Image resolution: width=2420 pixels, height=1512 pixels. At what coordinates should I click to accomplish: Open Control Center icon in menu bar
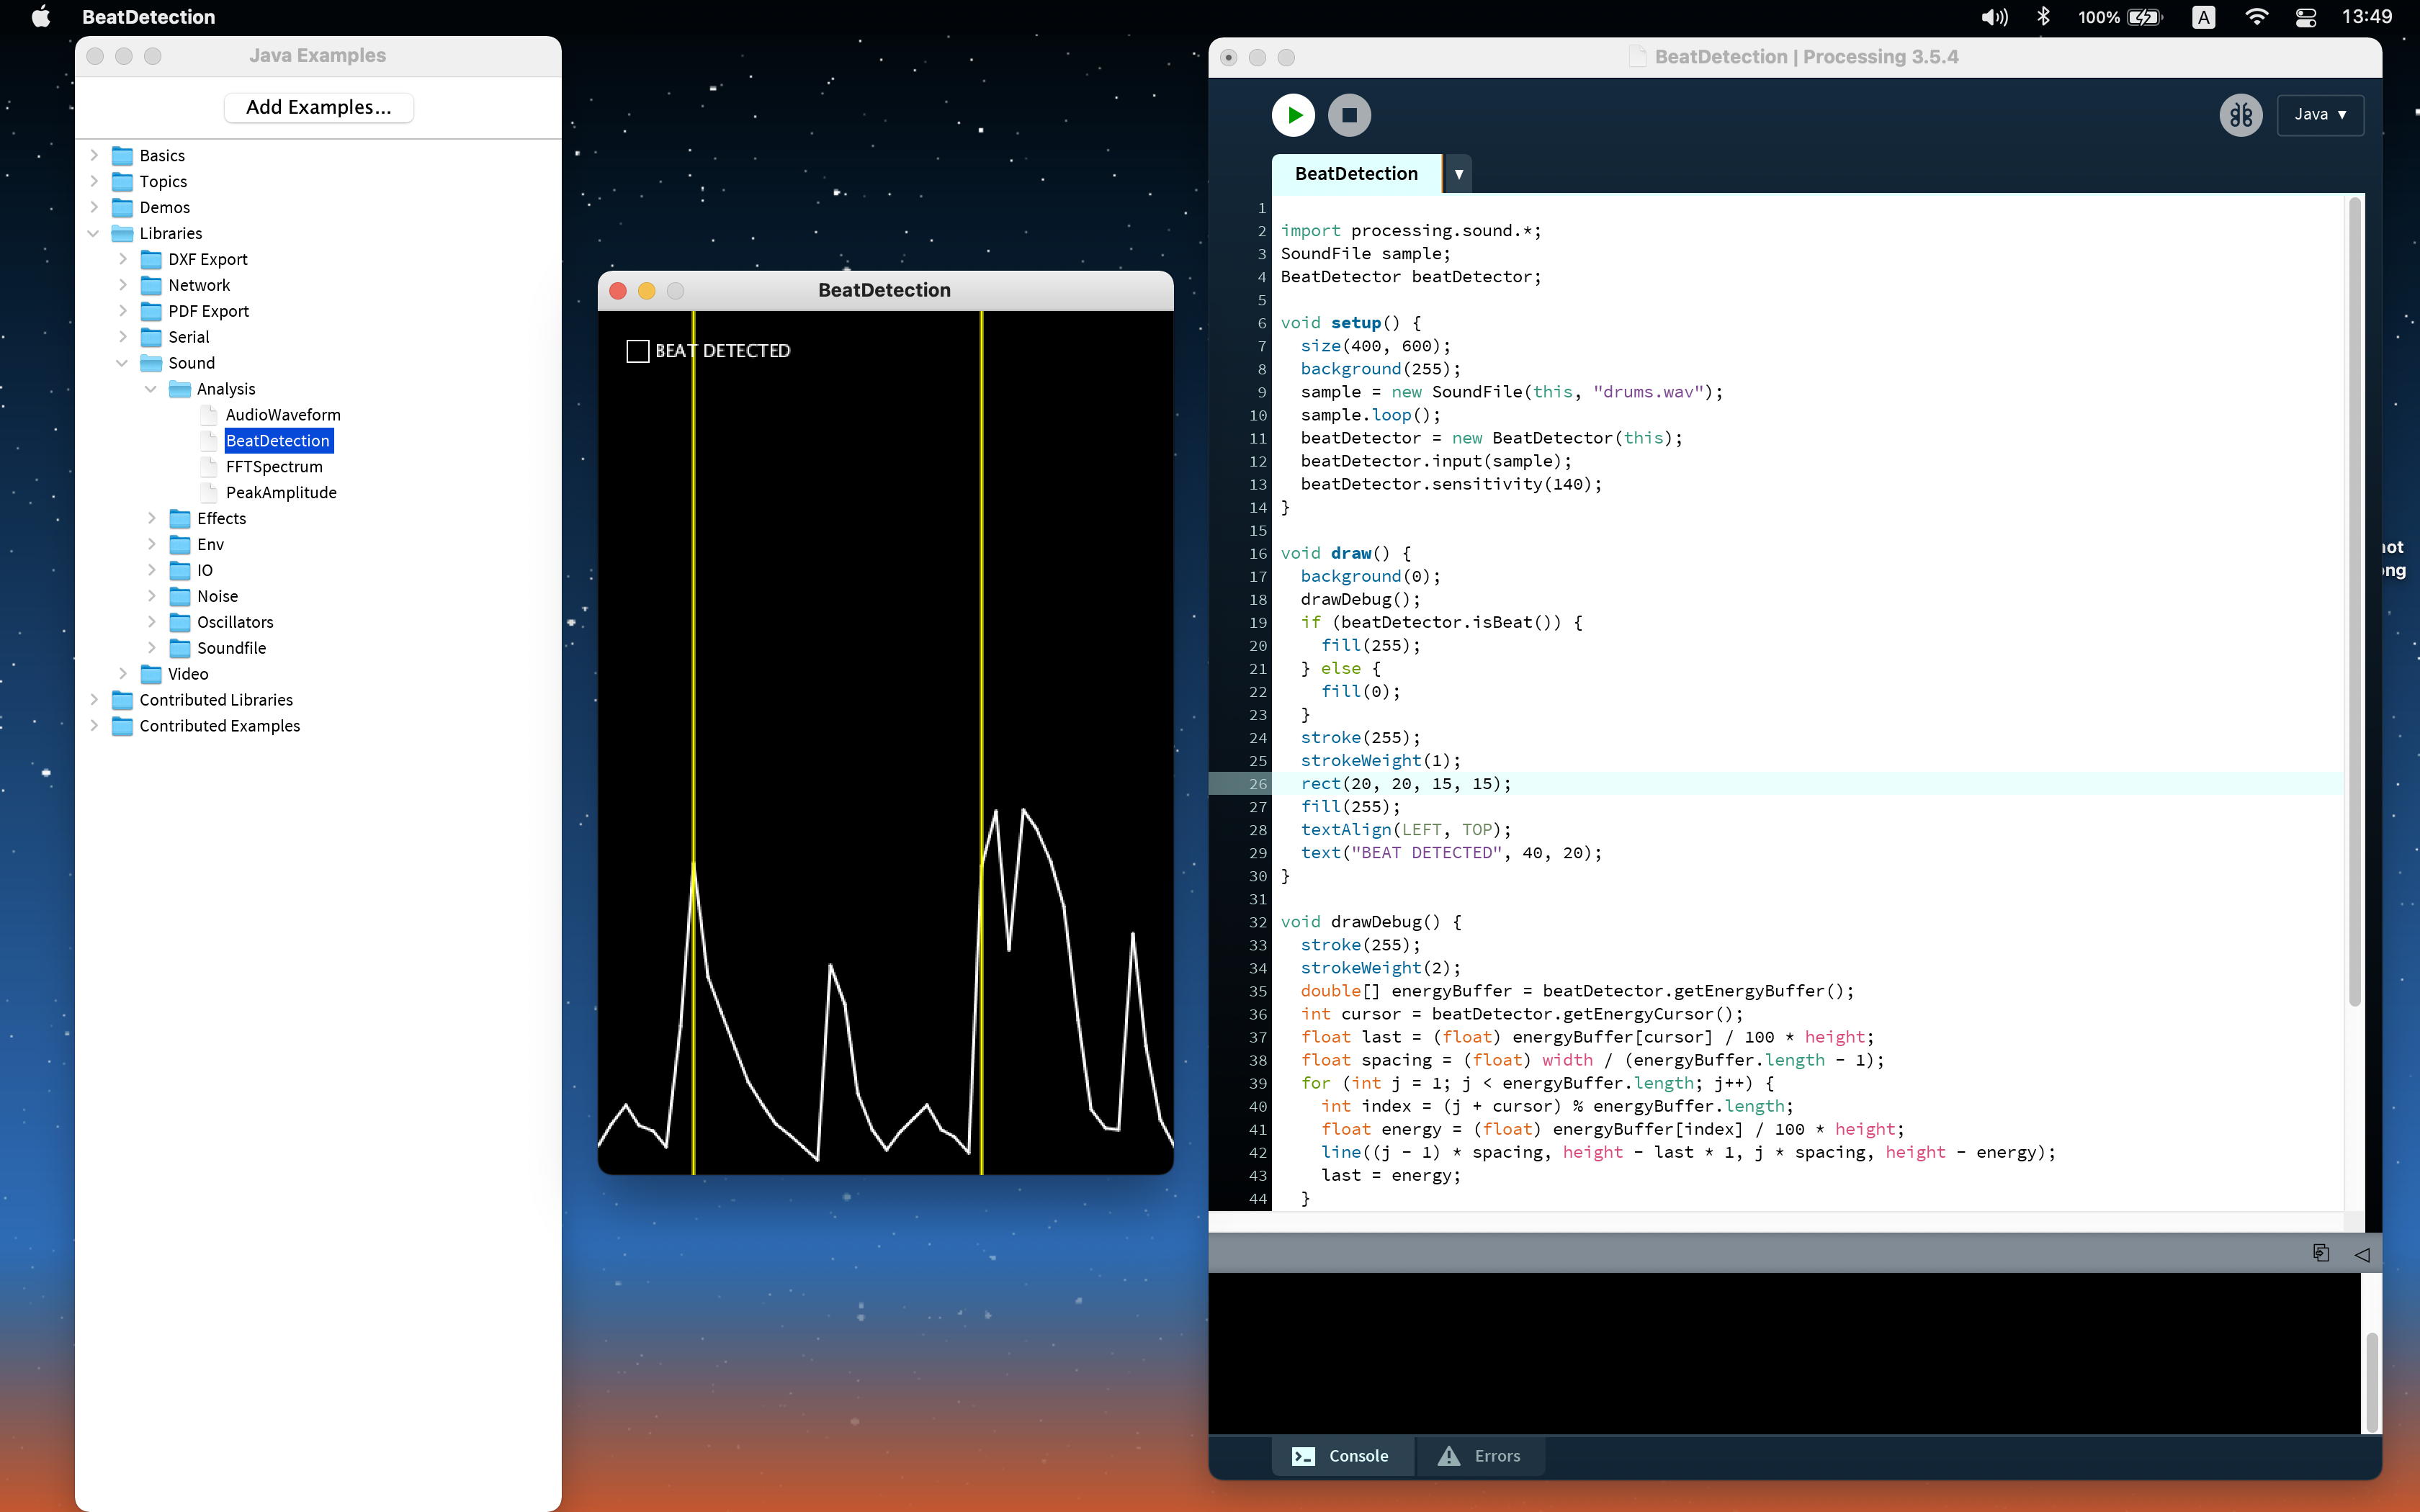pyautogui.click(x=2306, y=17)
